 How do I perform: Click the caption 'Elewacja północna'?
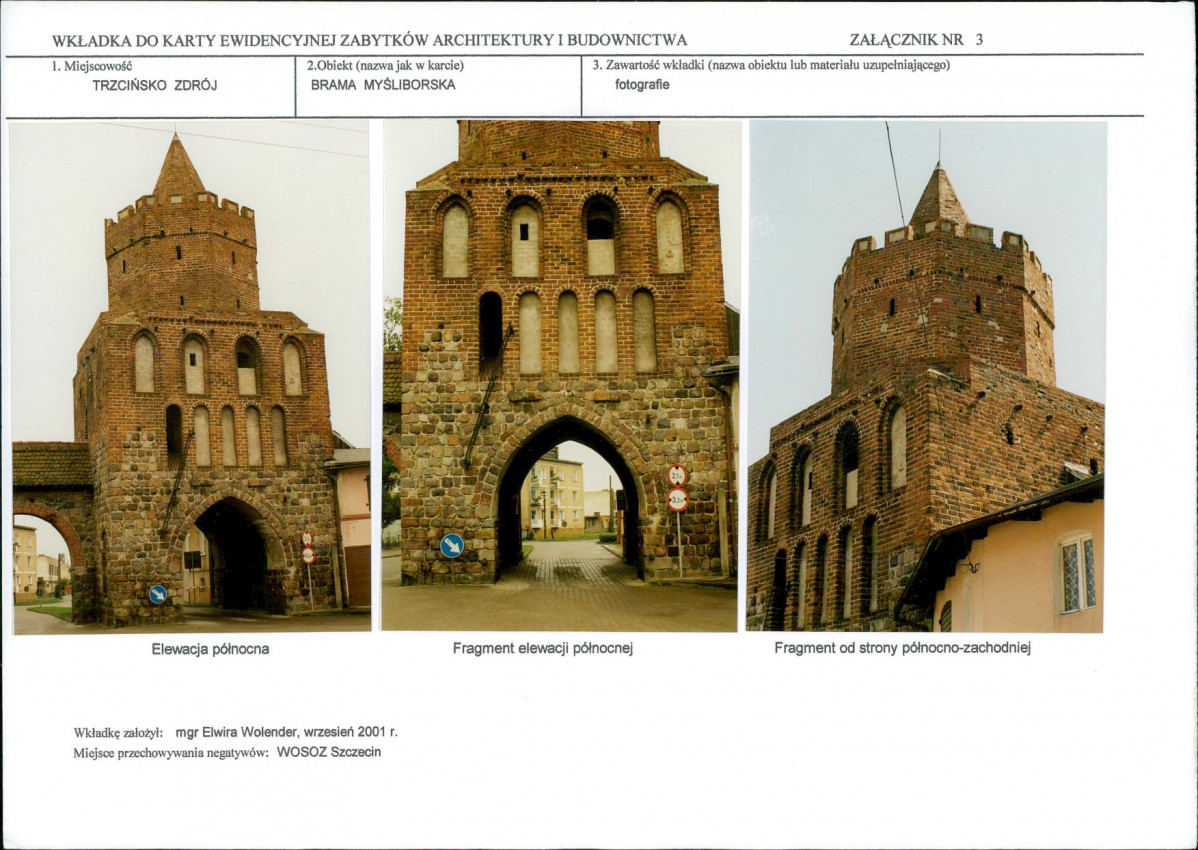(210, 649)
